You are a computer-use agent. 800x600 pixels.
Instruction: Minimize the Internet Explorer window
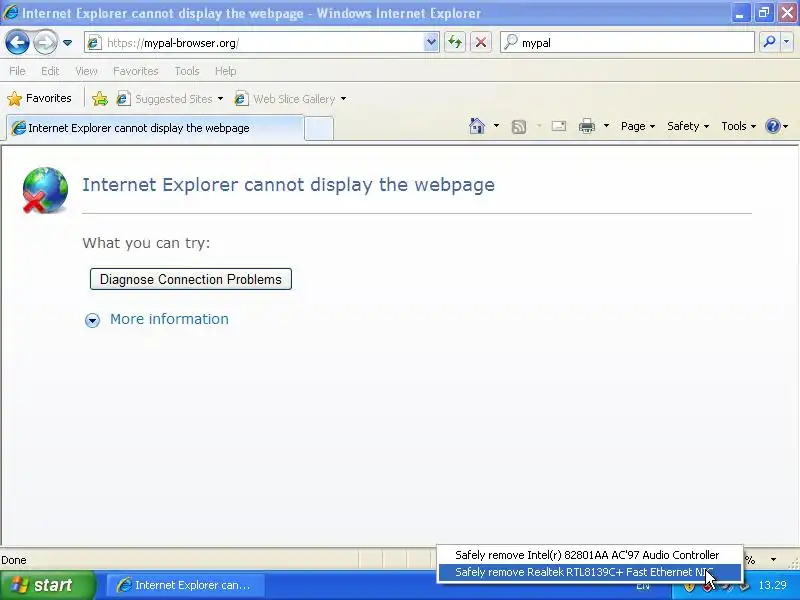[739, 13]
